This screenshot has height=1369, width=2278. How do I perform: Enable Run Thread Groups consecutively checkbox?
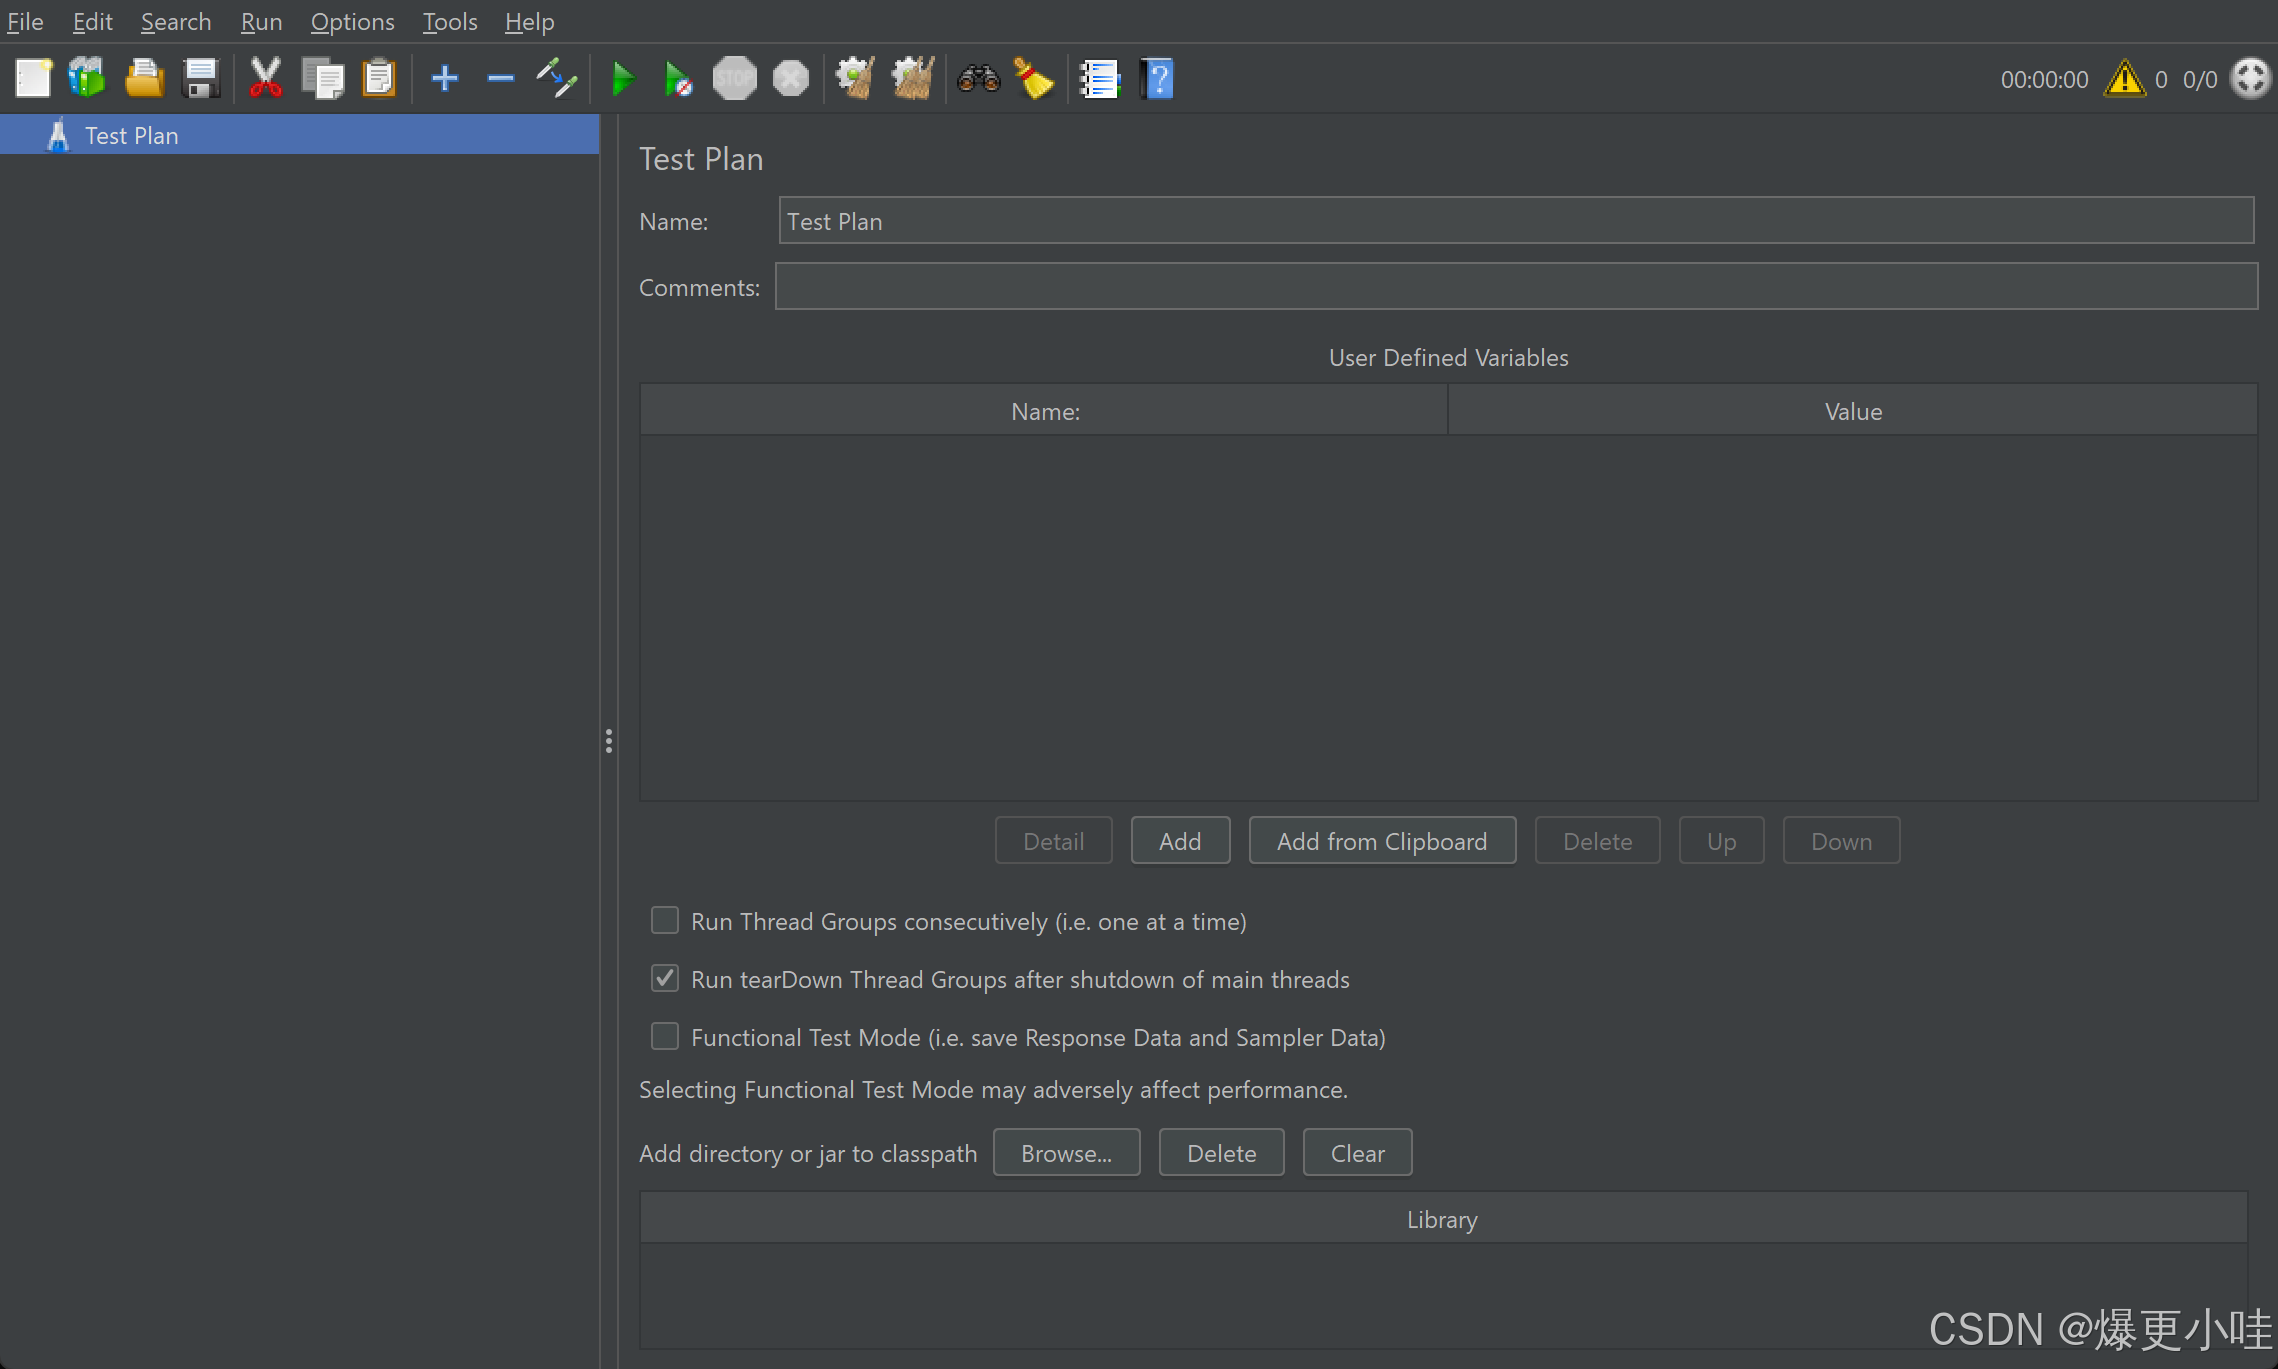point(665,920)
